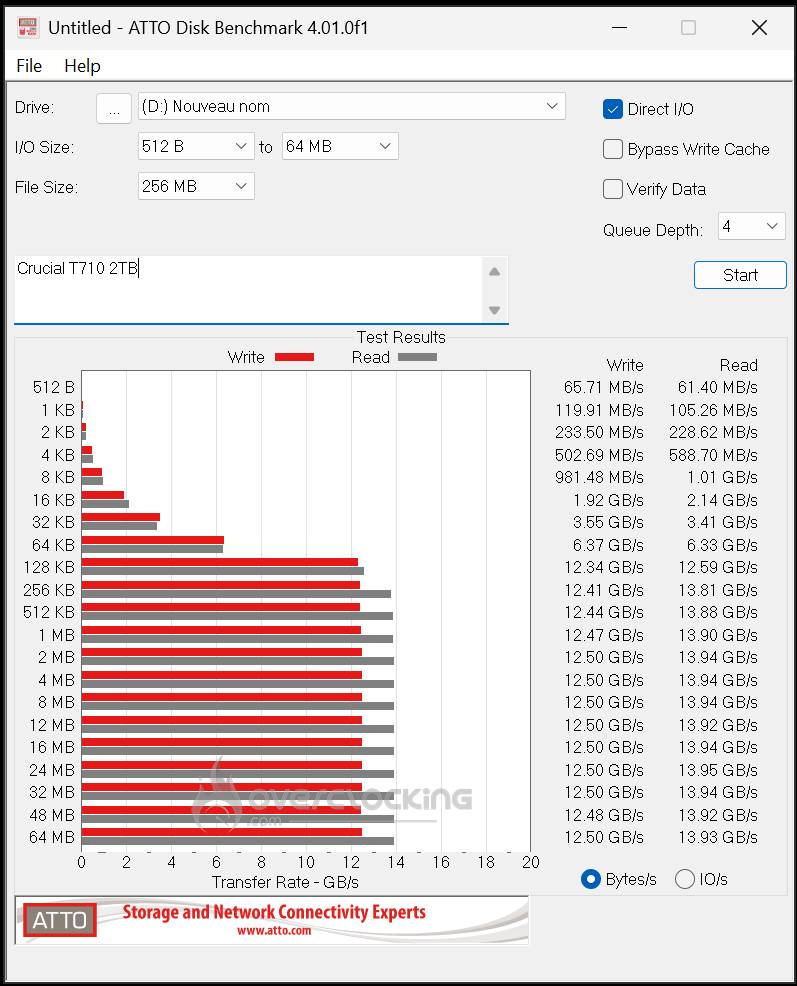Click the Write column header
797x986 pixels.
pos(625,365)
